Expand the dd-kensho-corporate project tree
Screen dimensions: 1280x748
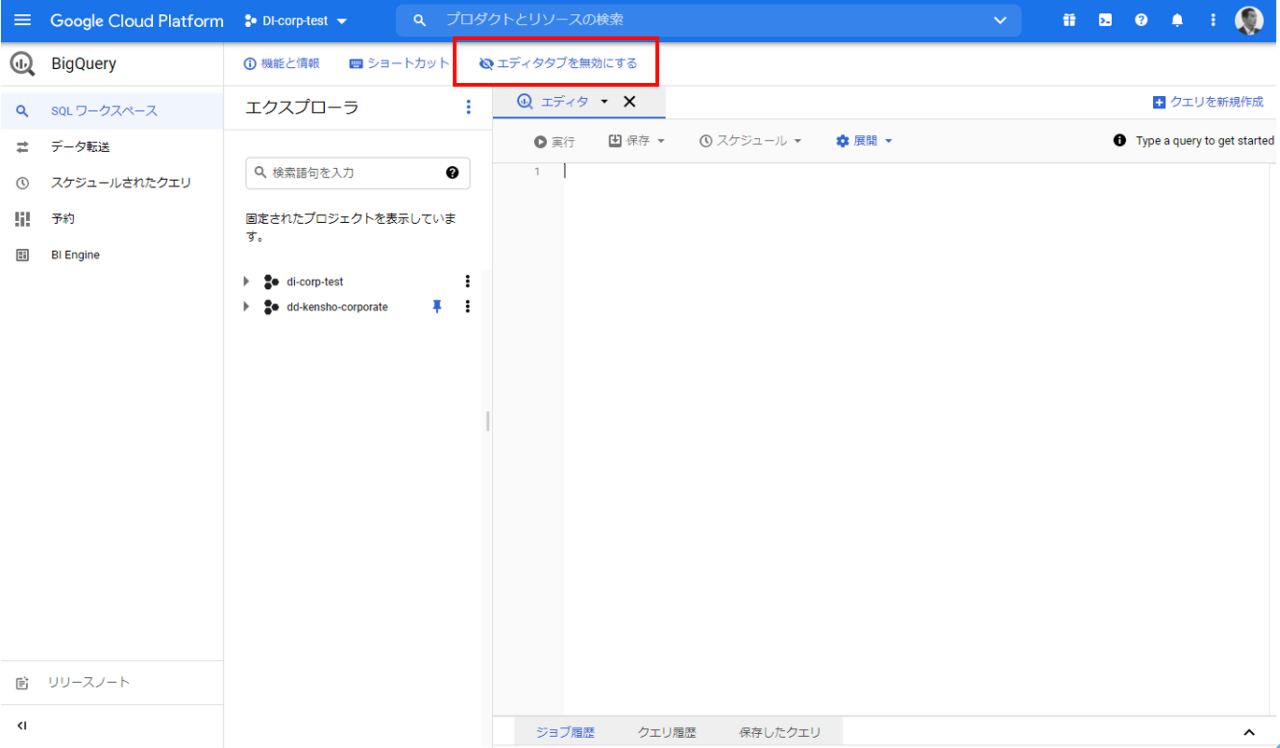[247, 307]
